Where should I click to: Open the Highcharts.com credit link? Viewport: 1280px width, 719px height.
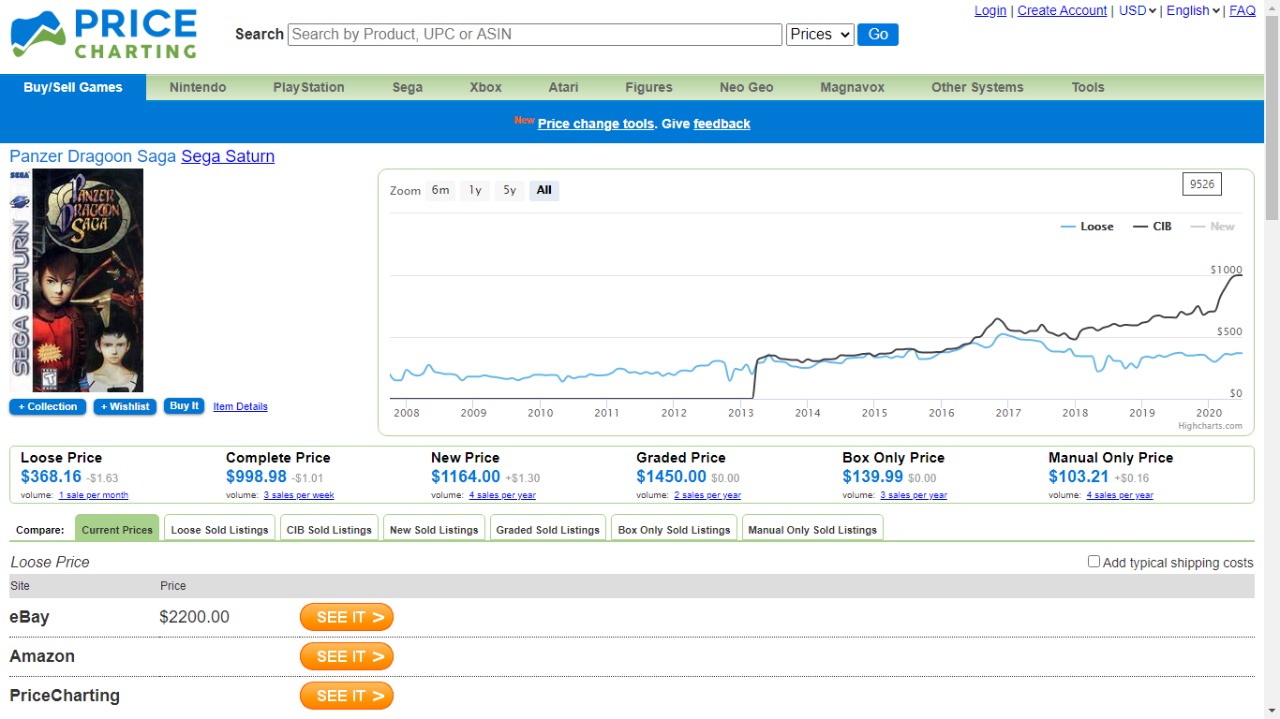(x=1210, y=426)
